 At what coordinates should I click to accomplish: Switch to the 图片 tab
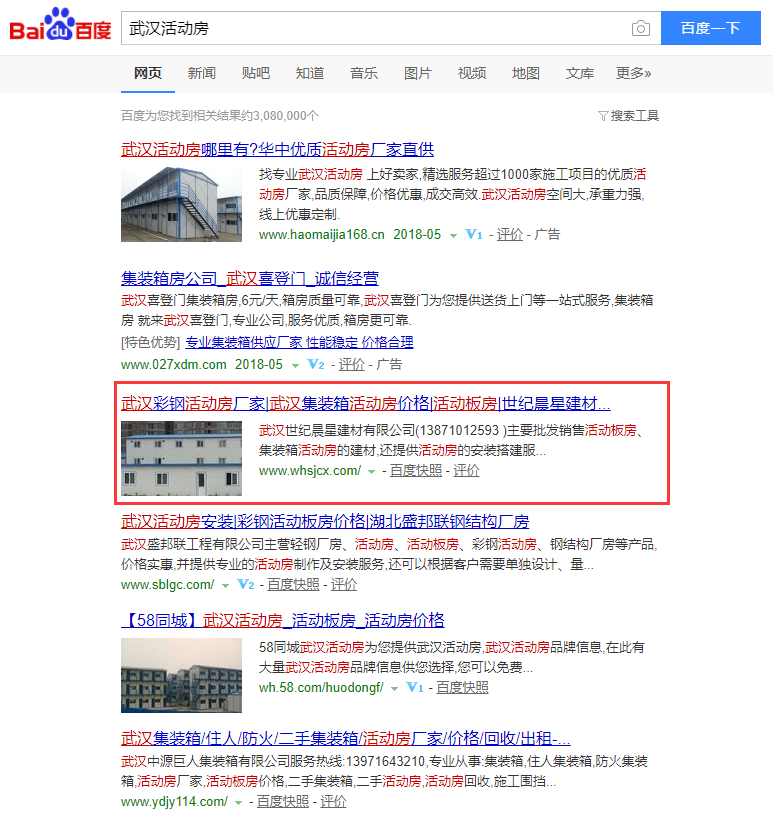418,73
